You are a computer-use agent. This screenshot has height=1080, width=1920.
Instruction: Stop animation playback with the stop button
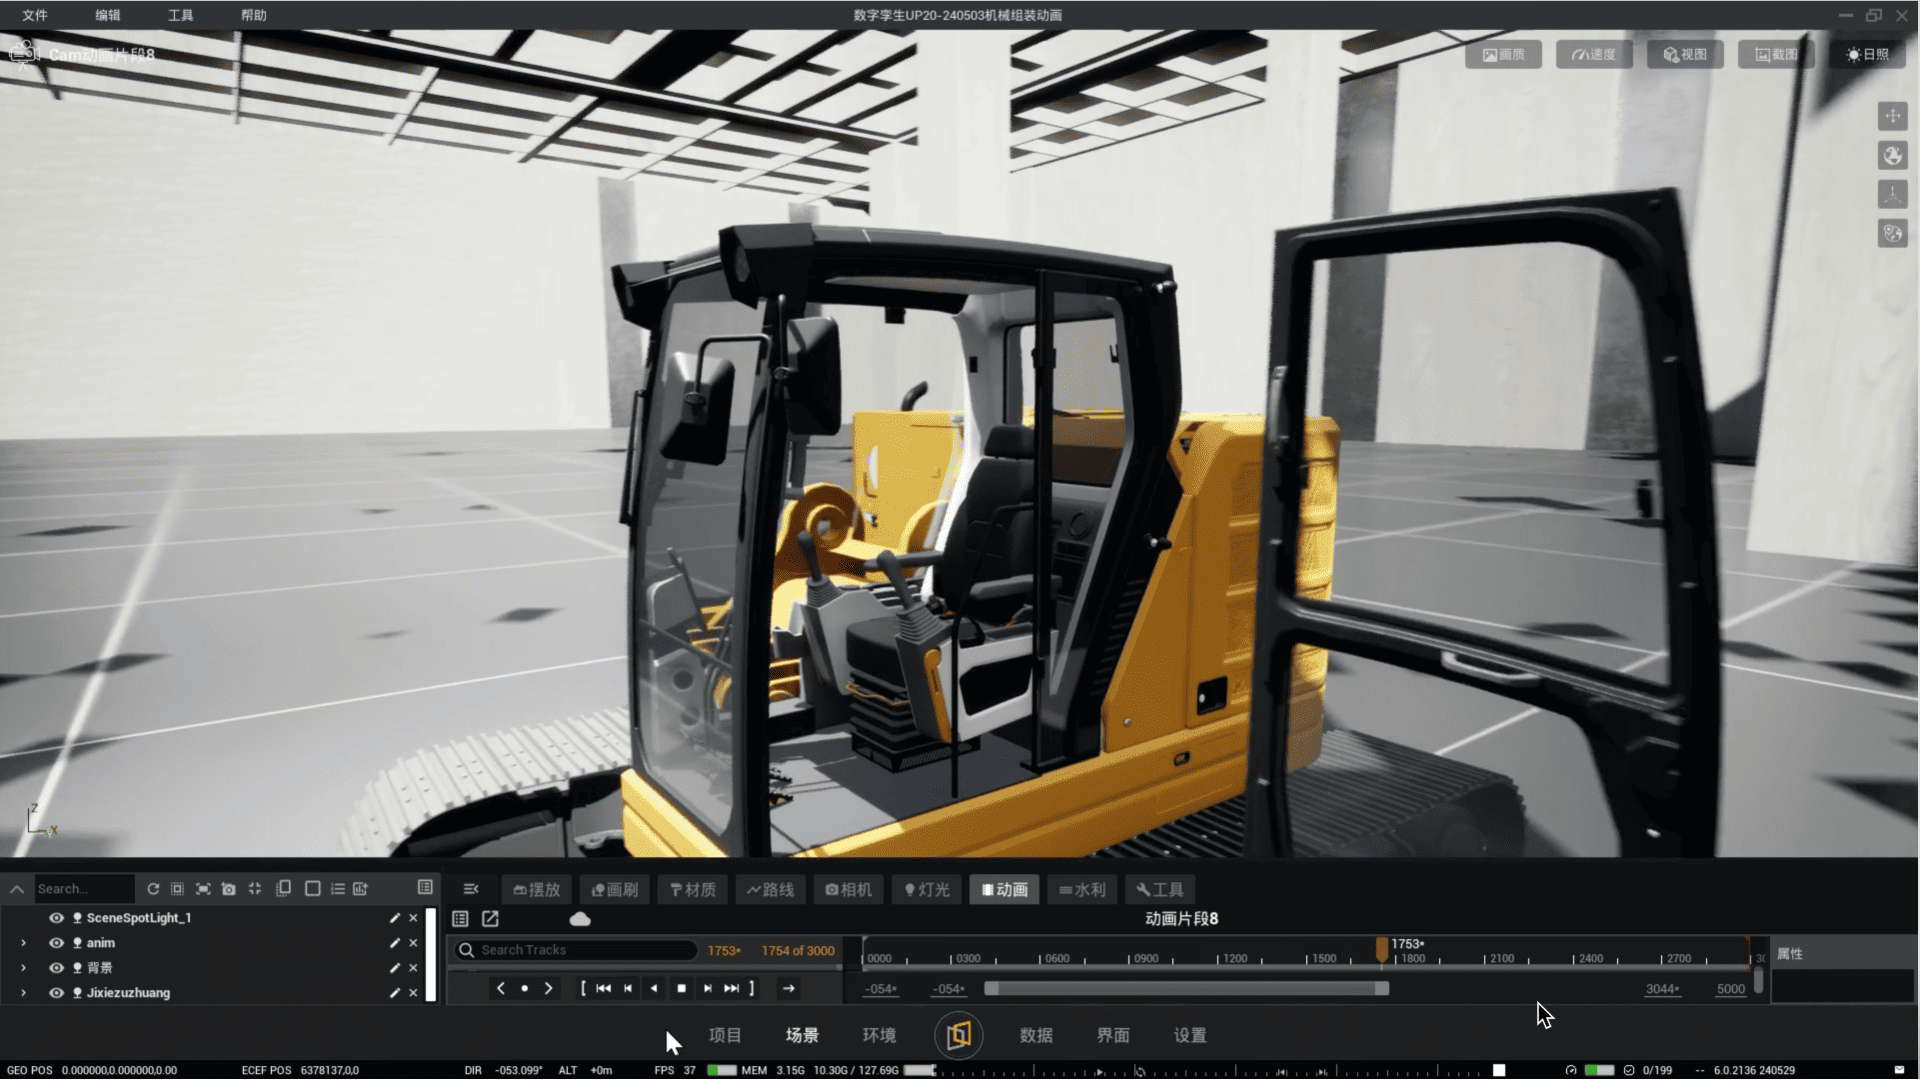pos(681,989)
